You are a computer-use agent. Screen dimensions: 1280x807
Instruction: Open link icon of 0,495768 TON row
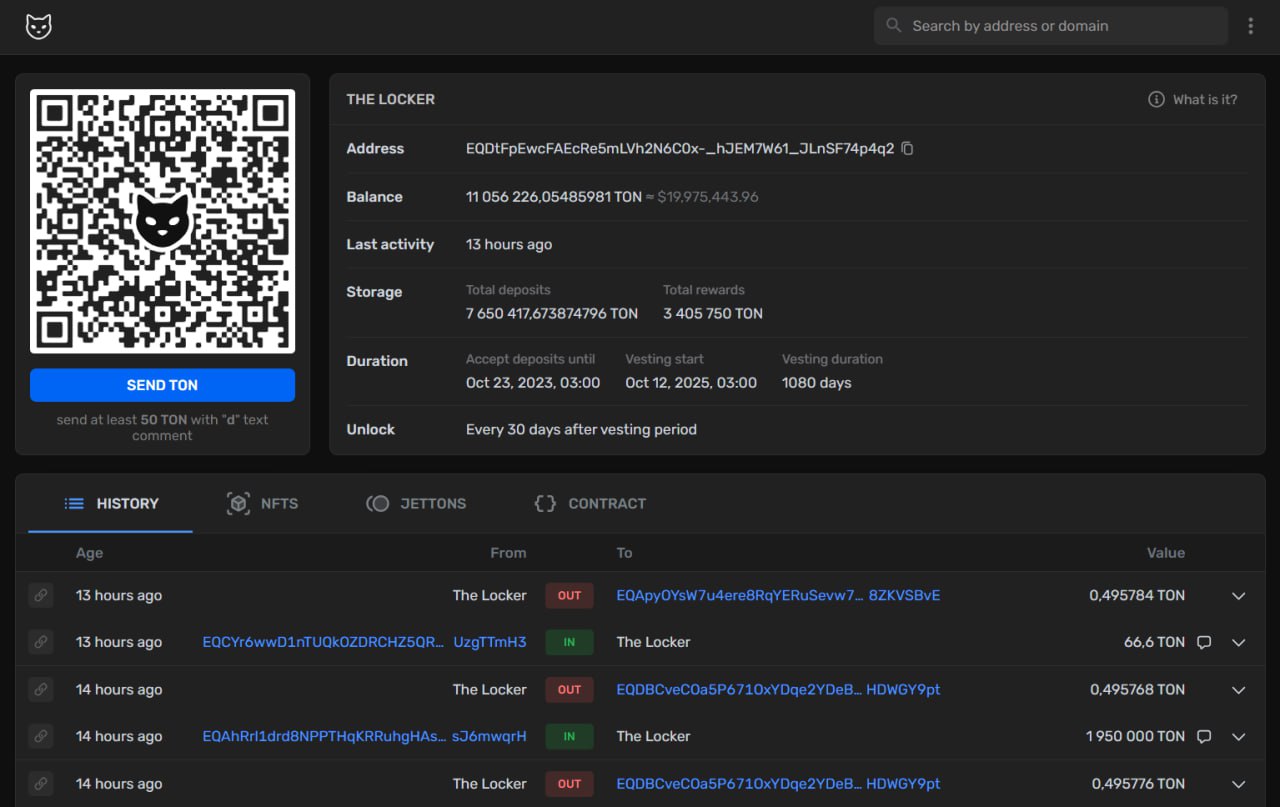click(41, 689)
